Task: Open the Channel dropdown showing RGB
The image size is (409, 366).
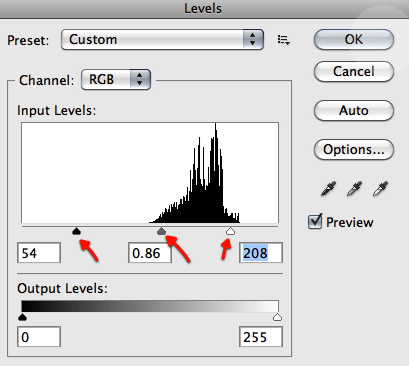Action: pyautogui.click(x=116, y=79)
